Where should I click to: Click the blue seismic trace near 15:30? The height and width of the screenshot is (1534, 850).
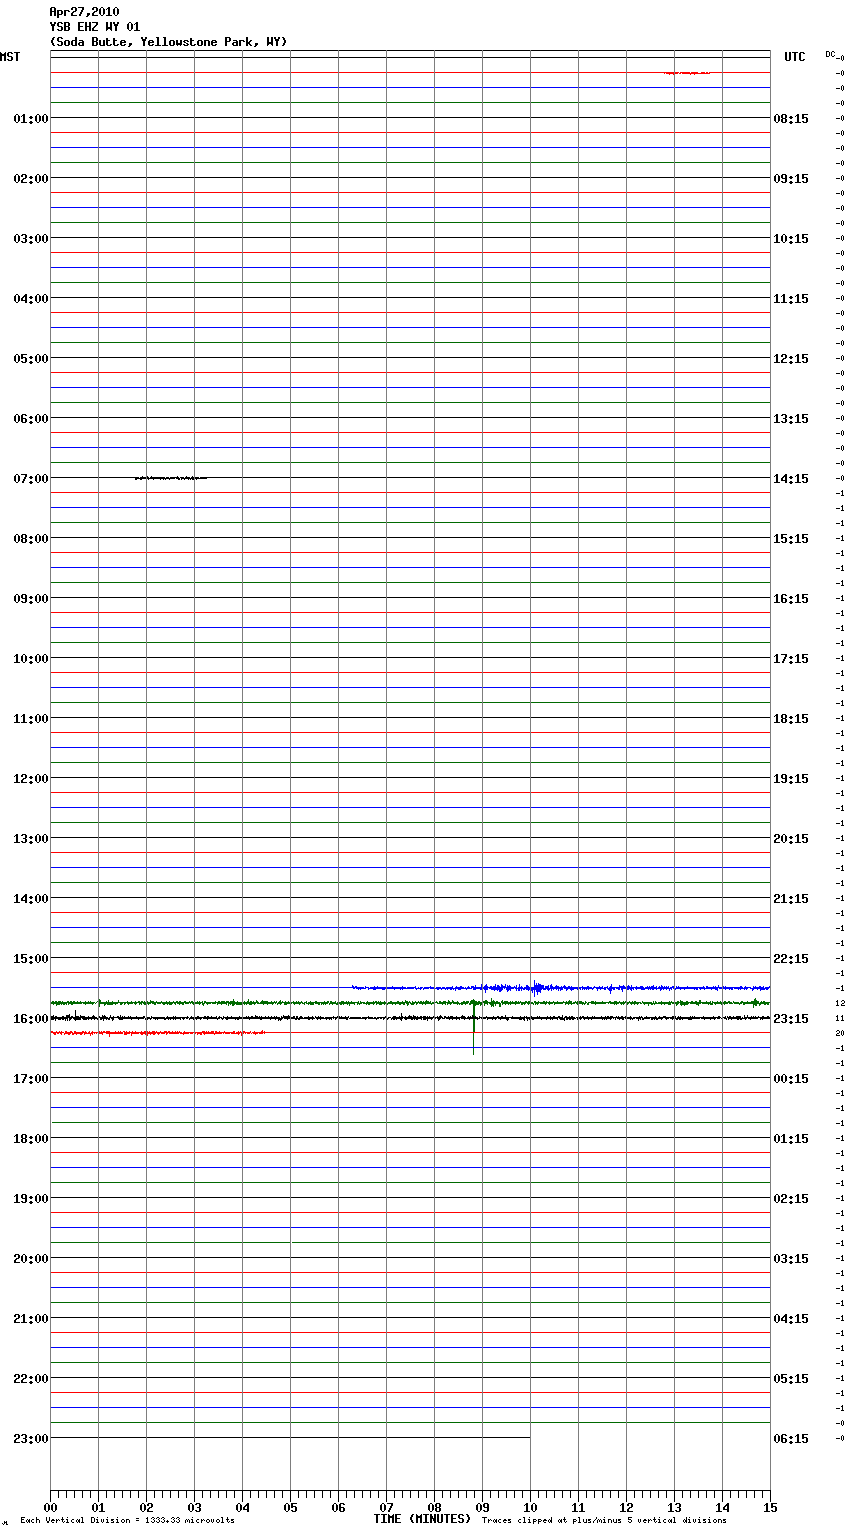click(x=560, y=988)
